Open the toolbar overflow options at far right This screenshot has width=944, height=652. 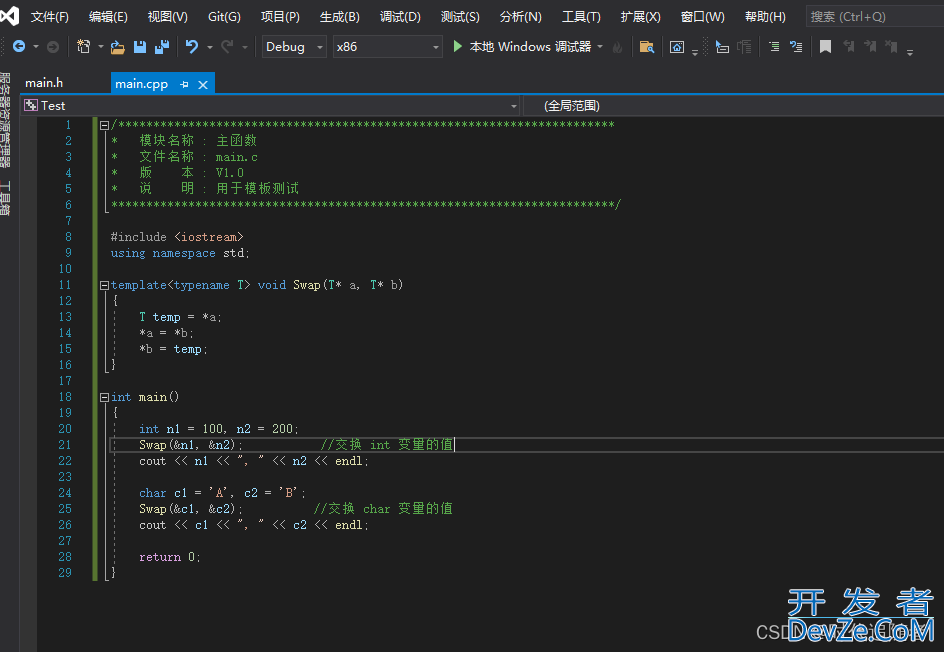pos(910,52)
